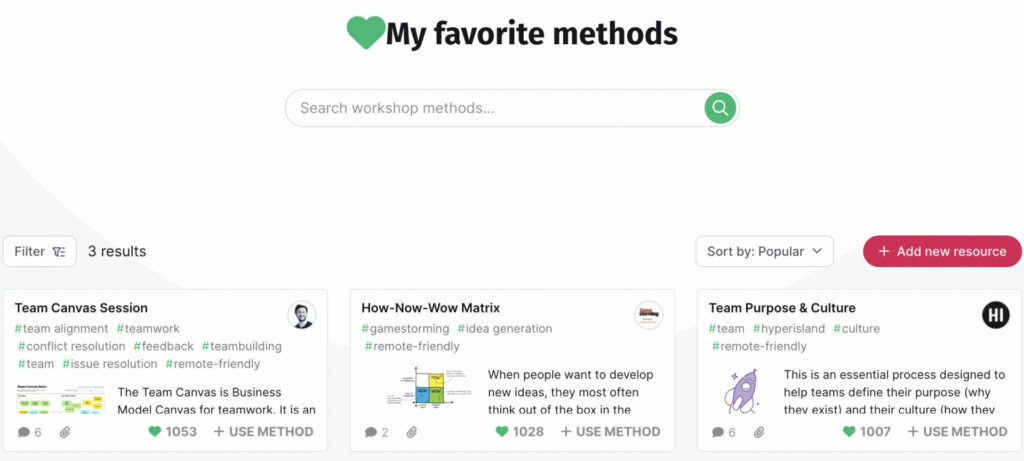Screen dimensions: 1024x461
Task: Click the Hyper Island HI avatar icon
Action: pyautogui.click(x=995, y=315)
